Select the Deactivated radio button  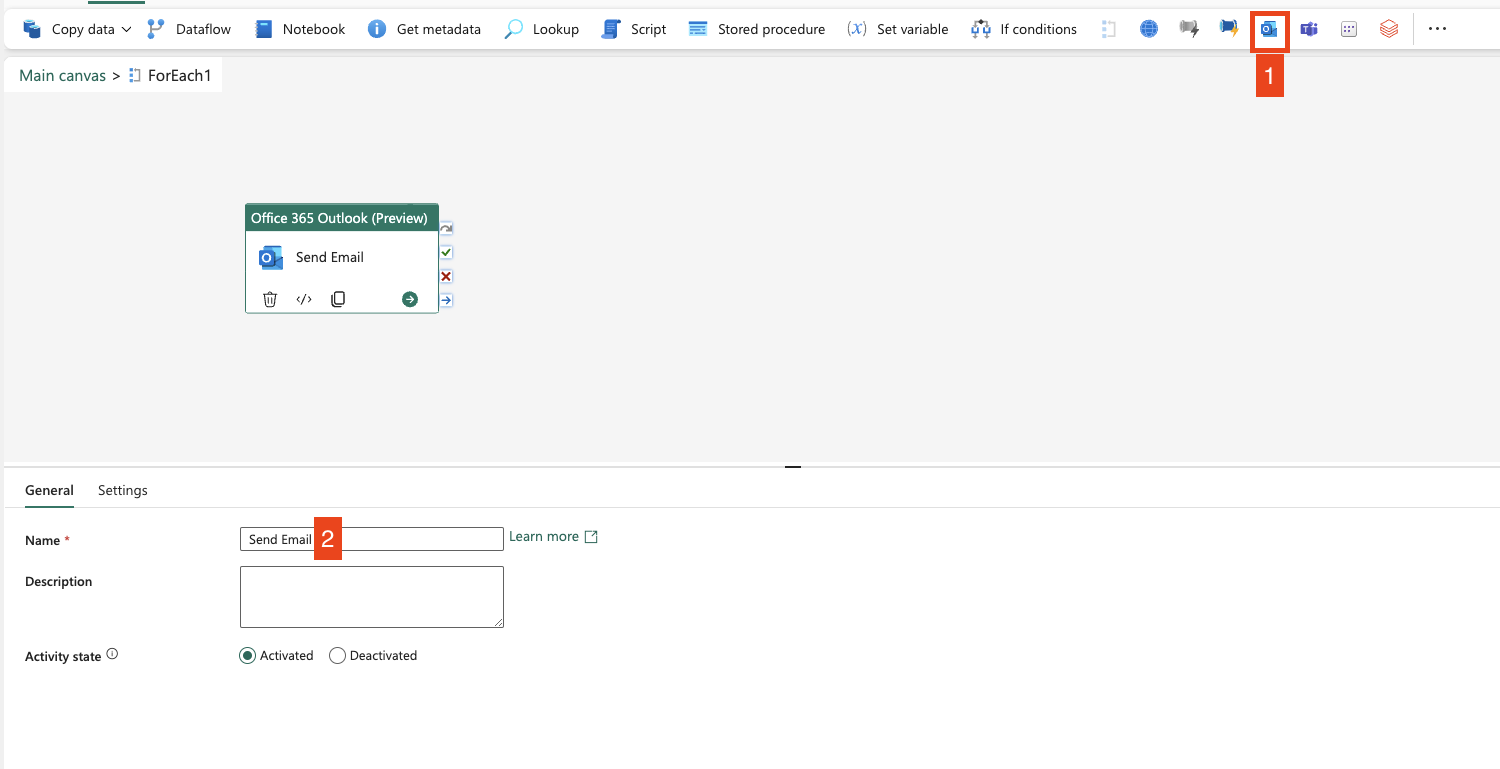[337, 656]
